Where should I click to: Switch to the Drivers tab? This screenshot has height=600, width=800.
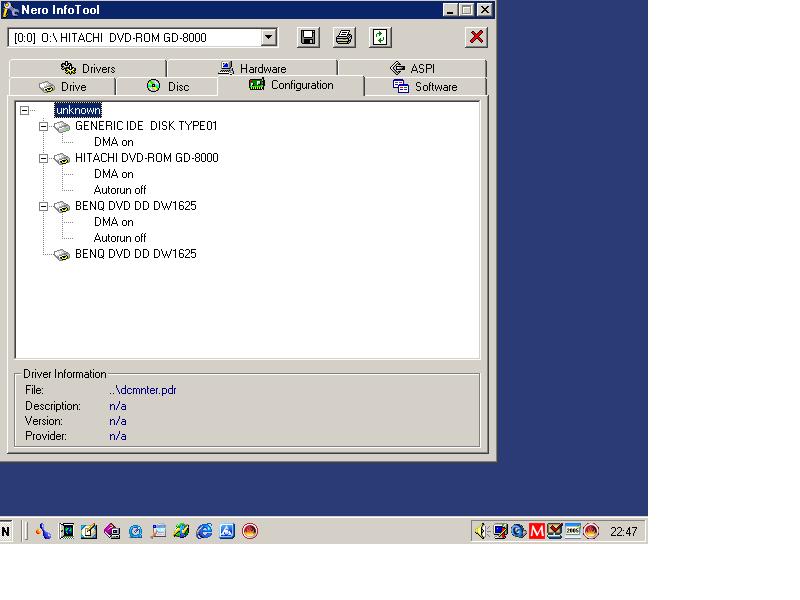(x=88, y=68)
